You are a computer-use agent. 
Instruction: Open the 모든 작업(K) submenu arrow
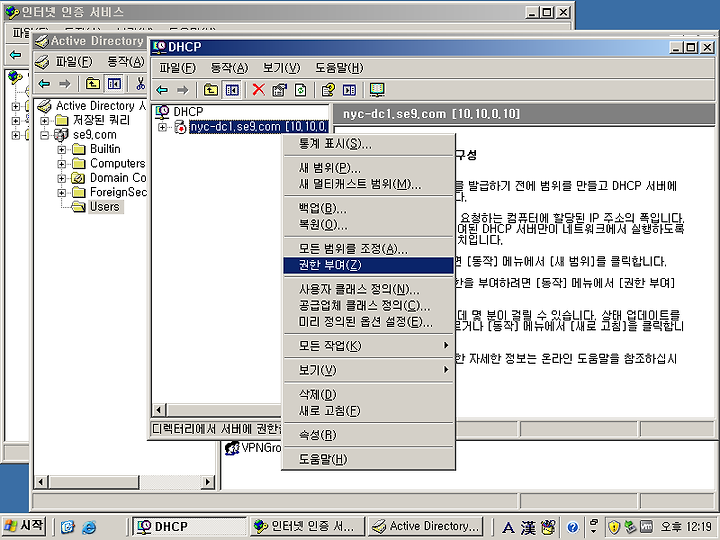pos(445,345)
